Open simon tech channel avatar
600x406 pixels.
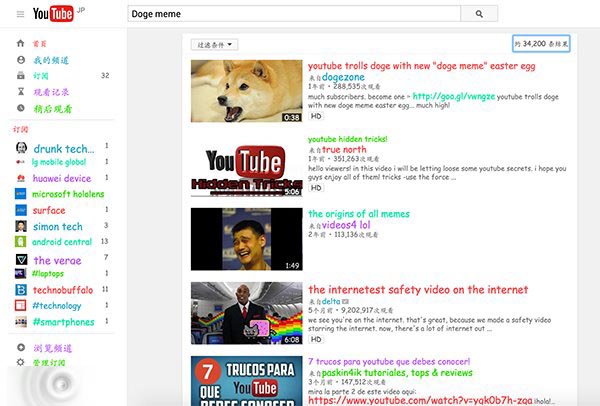(x=21, y=226)
